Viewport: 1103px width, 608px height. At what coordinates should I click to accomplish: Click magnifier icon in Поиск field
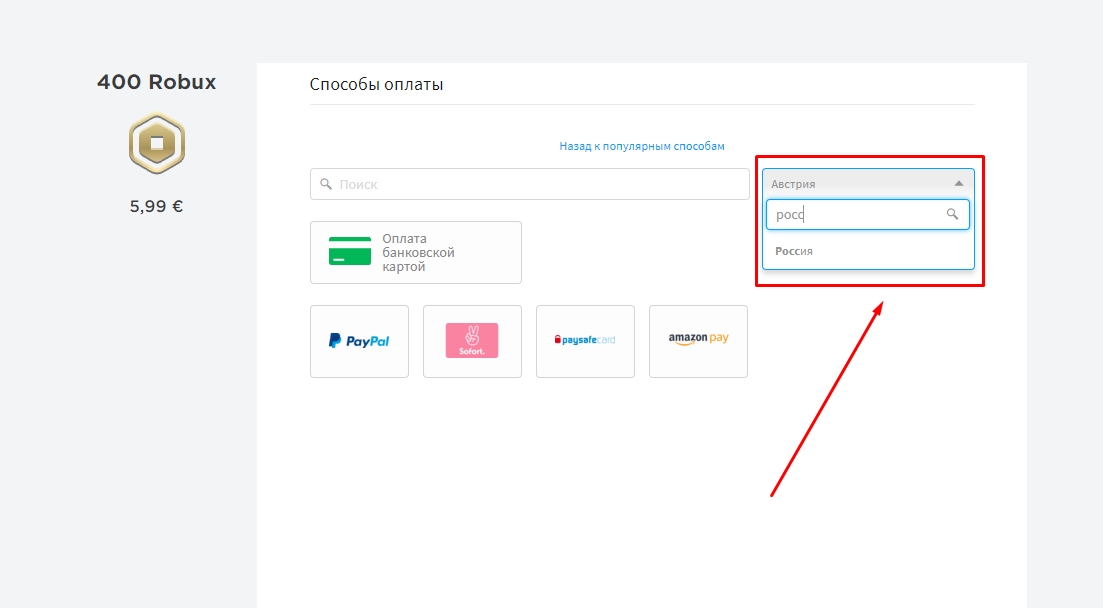326,184
